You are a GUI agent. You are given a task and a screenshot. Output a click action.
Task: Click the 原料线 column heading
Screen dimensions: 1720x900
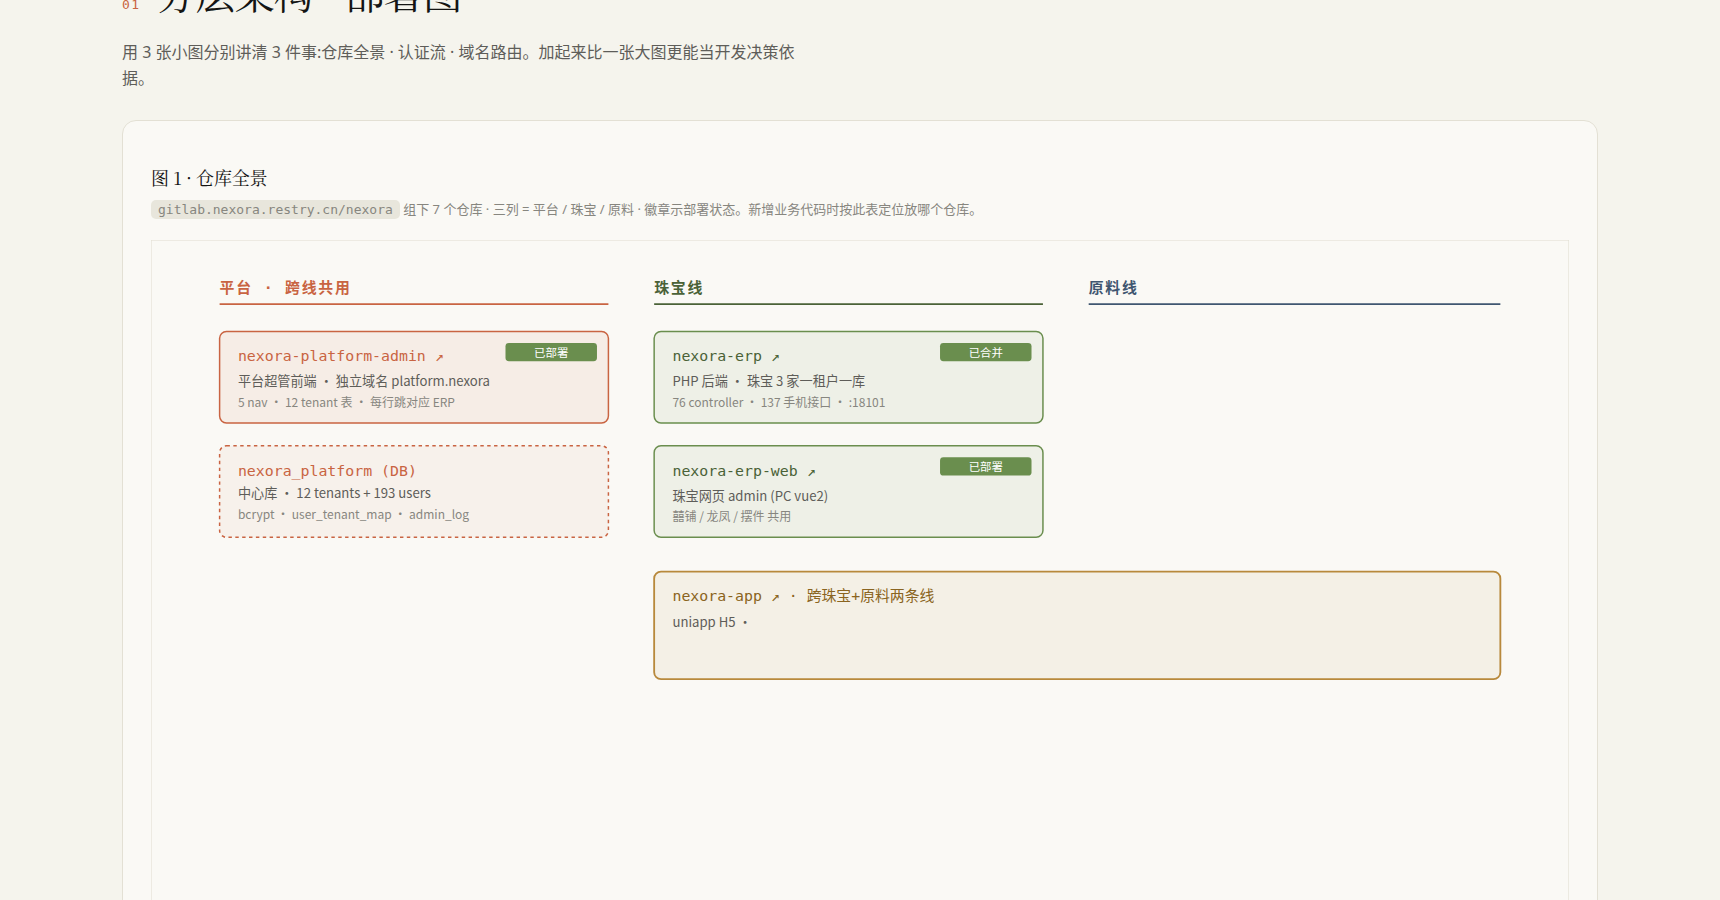point(1112,288)
